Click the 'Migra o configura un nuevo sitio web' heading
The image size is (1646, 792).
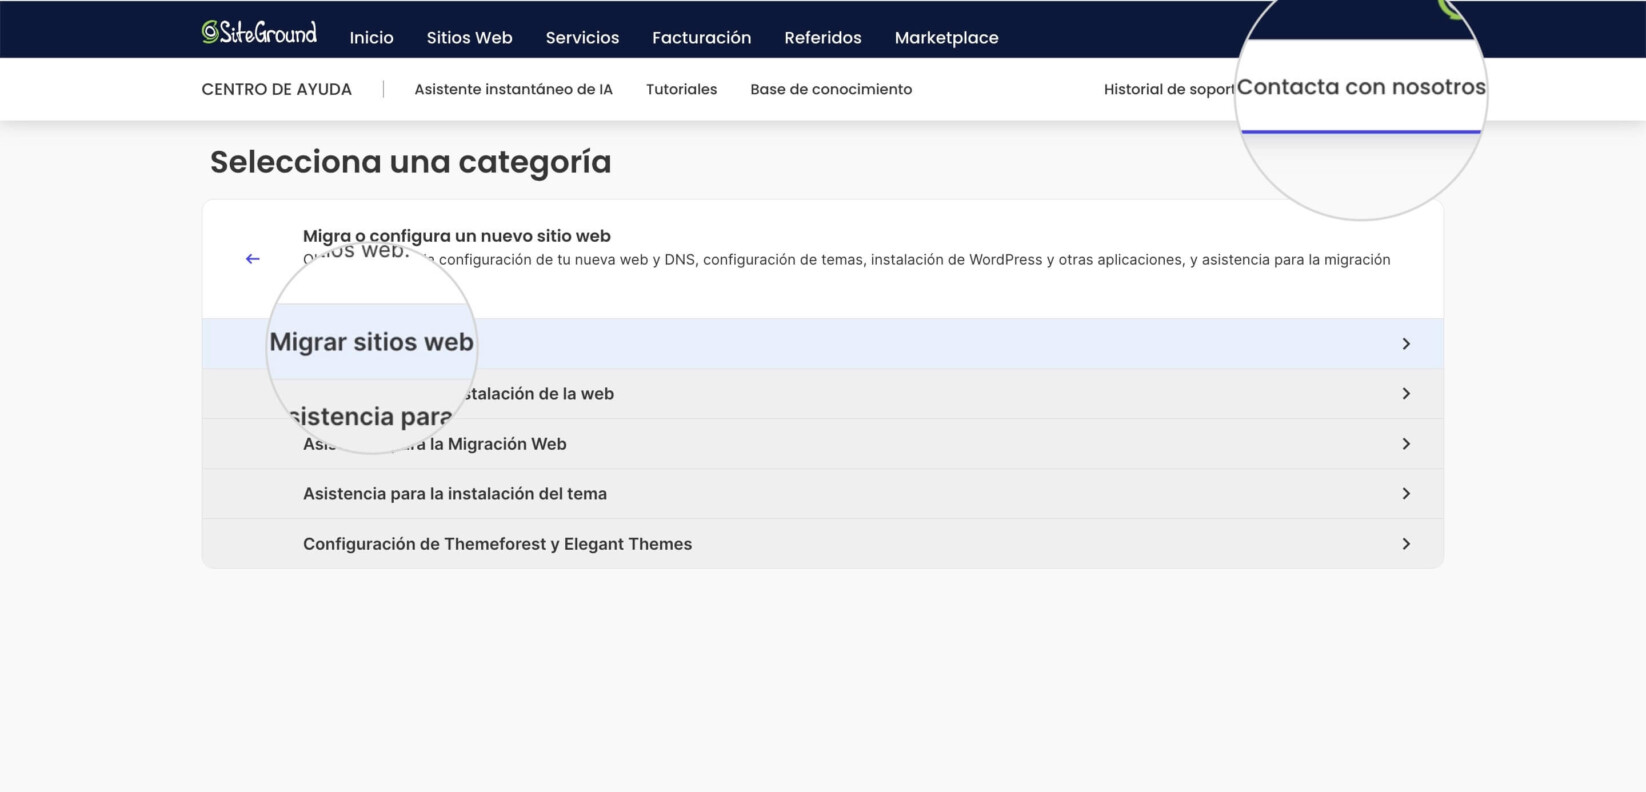456,236
